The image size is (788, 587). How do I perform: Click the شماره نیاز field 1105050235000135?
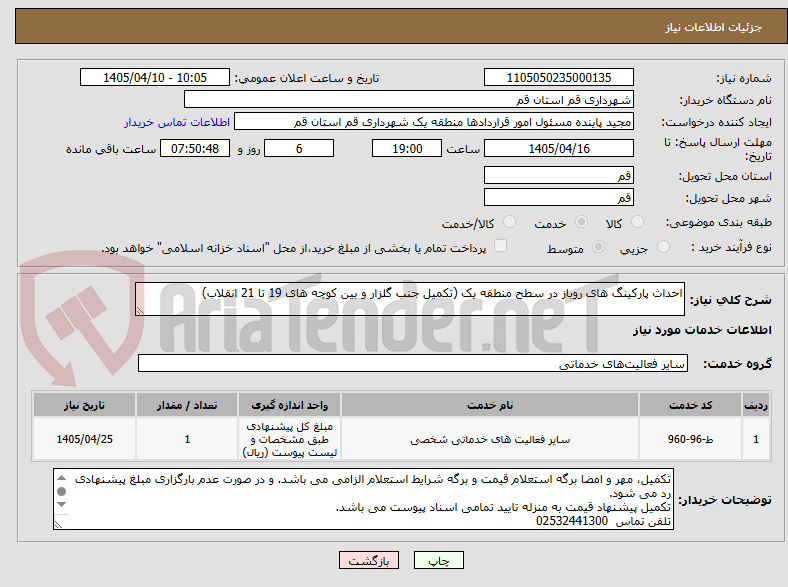(x=558, y=77)
